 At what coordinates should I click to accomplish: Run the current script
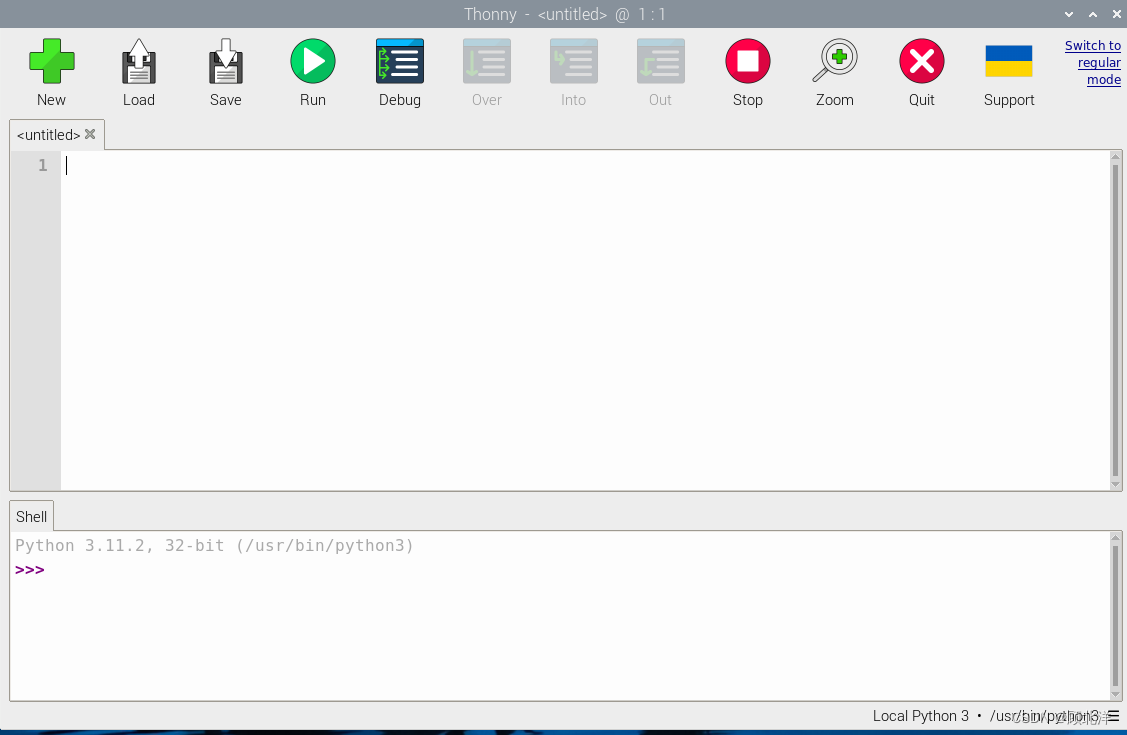click(313, 62)
